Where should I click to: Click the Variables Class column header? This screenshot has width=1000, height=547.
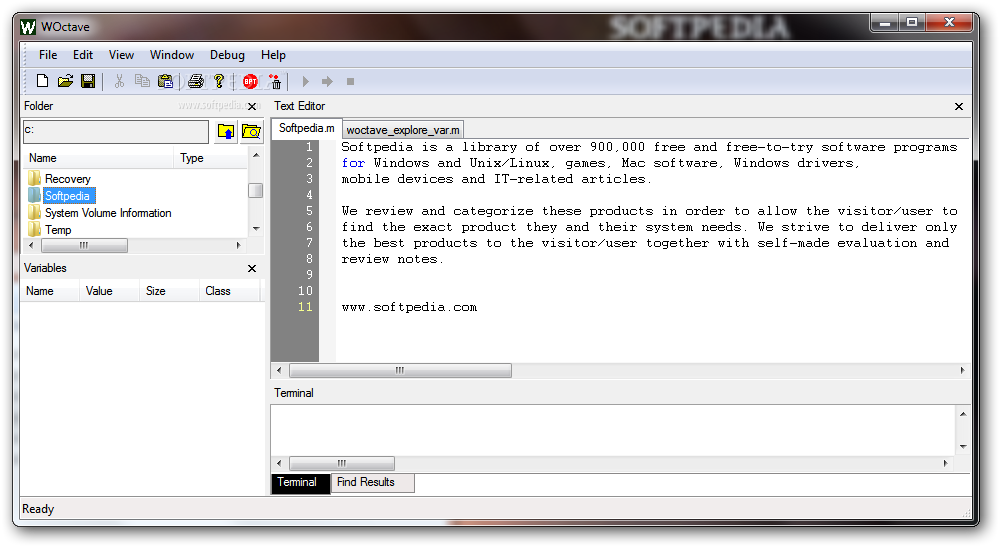(230, 291)
